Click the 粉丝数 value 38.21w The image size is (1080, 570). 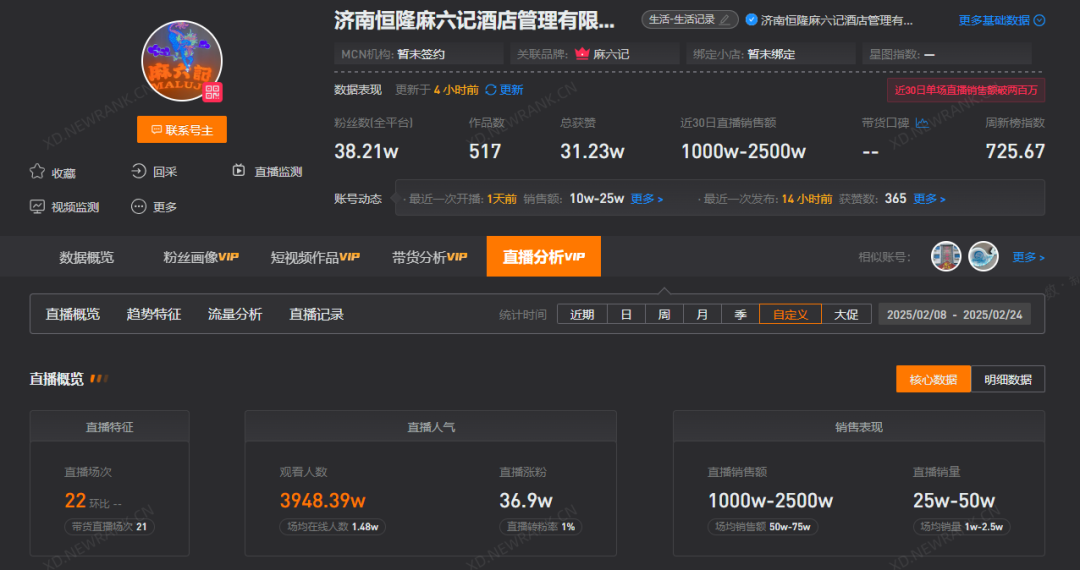[x=366, y=151]
